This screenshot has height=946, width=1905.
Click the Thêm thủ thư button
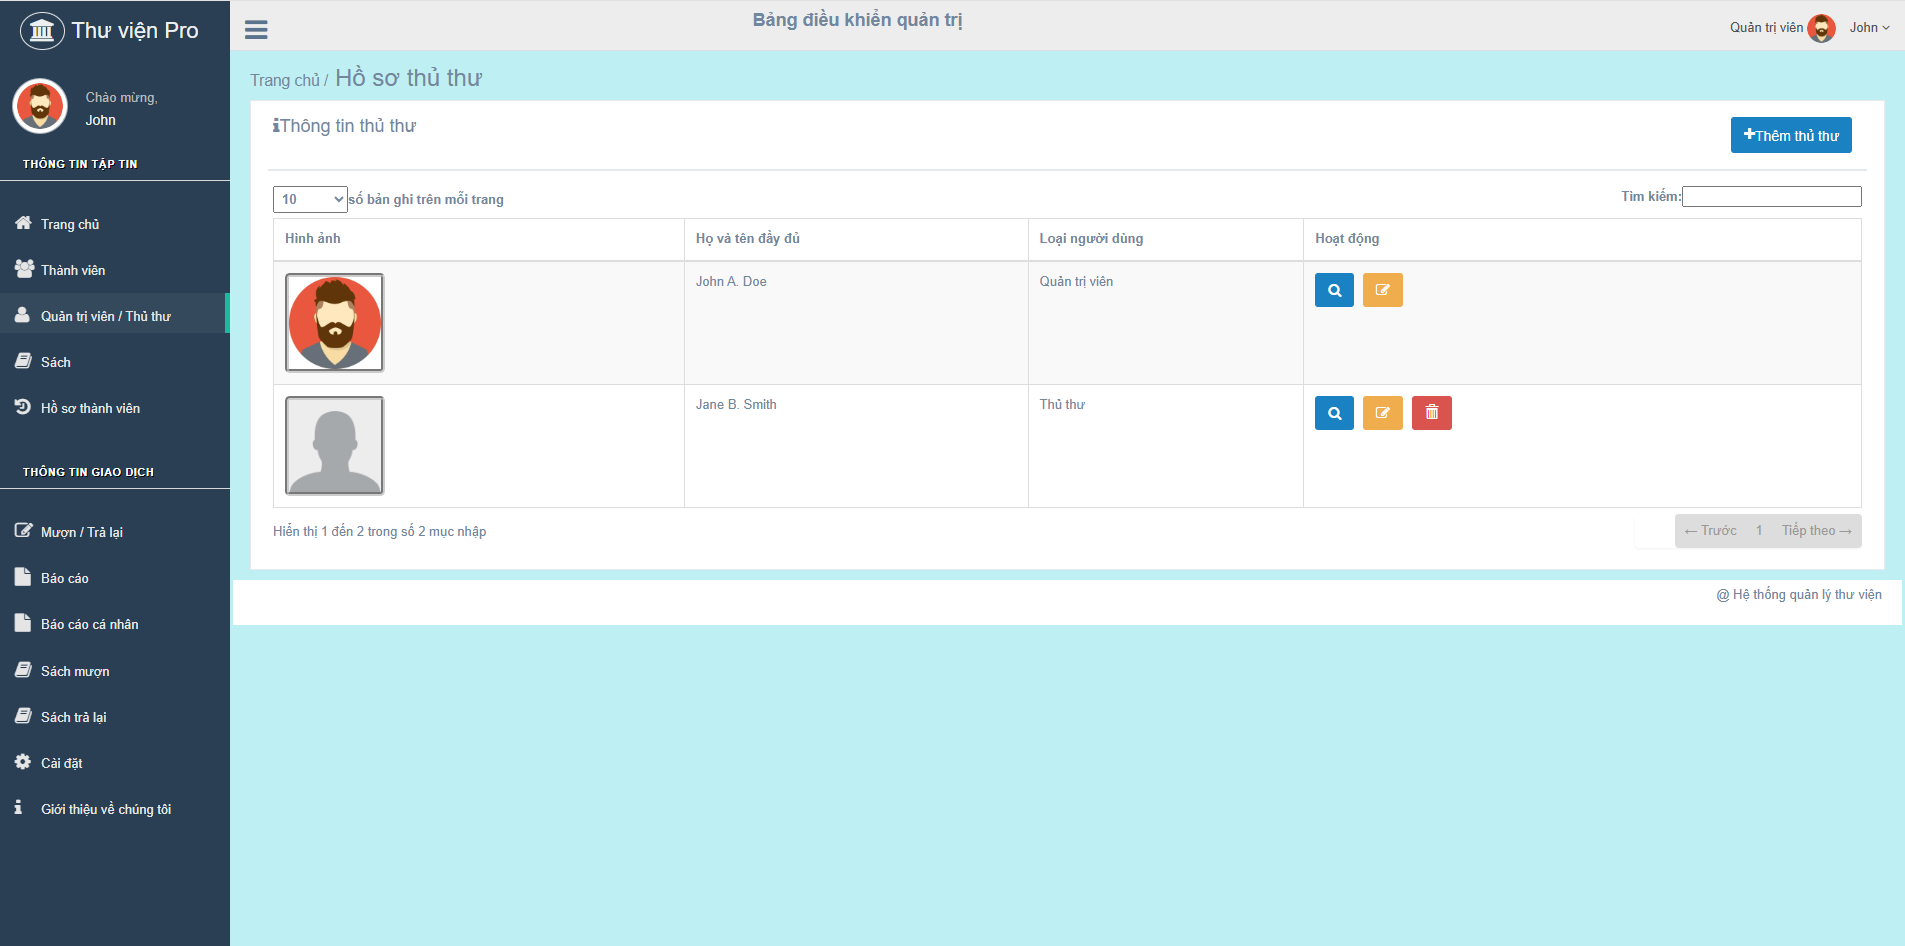click(x=1790, y=135)
